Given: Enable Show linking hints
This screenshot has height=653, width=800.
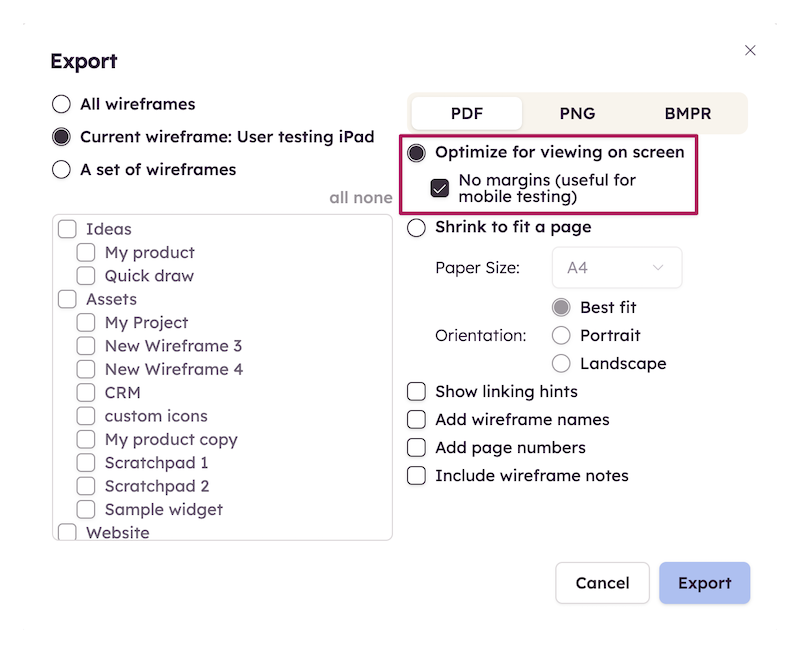Looking at the screenshot, I should tap(417, 392).
